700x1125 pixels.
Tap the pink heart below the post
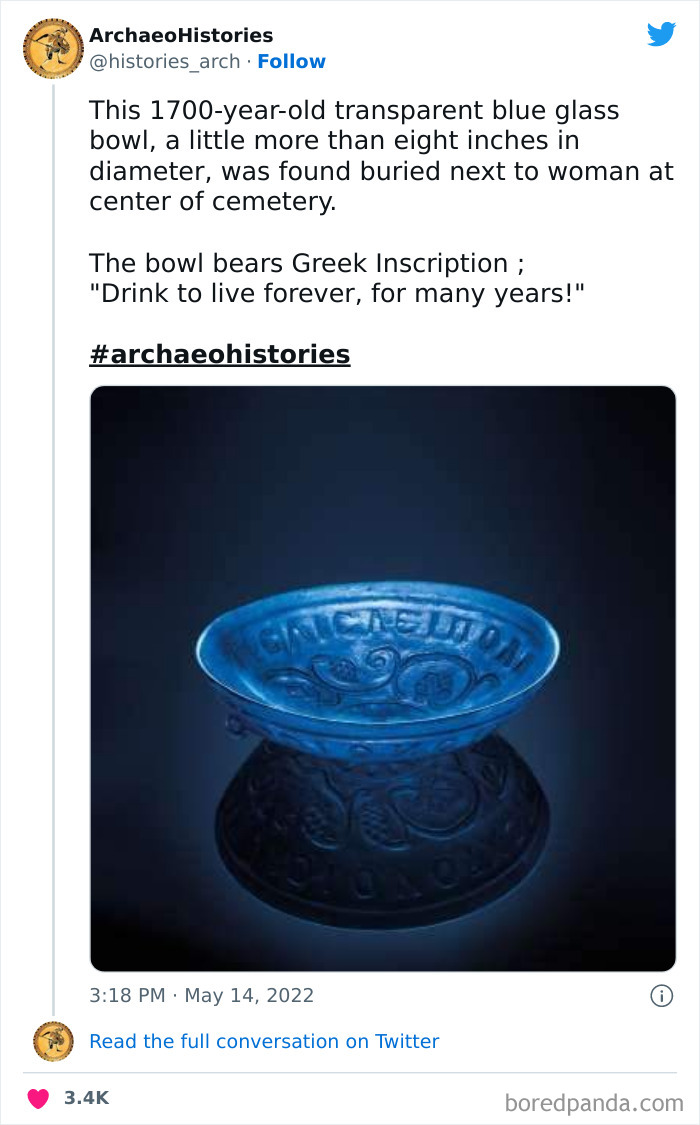coord(38,1097)
